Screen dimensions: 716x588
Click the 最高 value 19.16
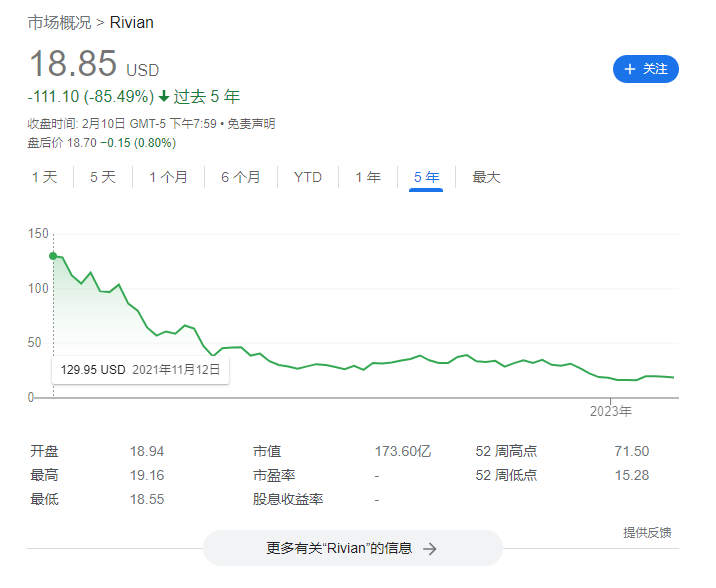click(x=147, y=475)
